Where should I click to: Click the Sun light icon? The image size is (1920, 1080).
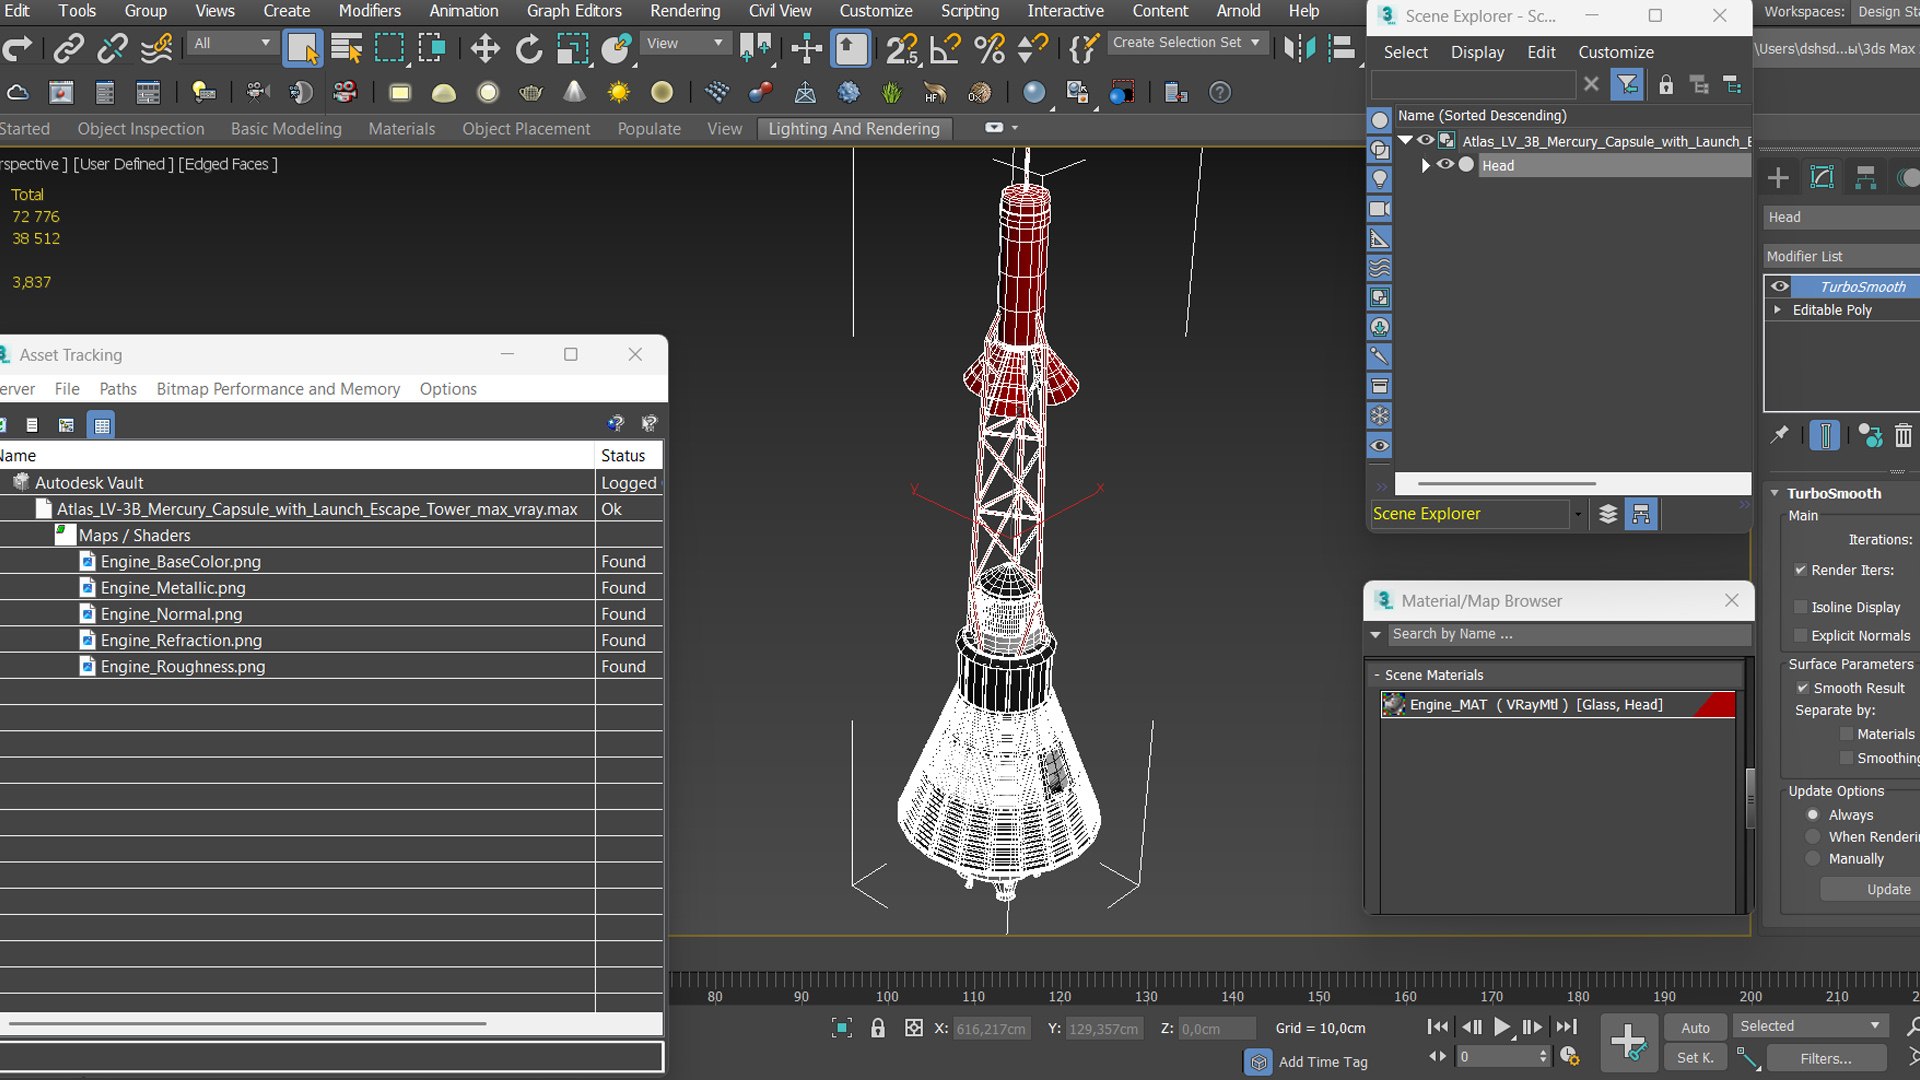tap(619, 93)
